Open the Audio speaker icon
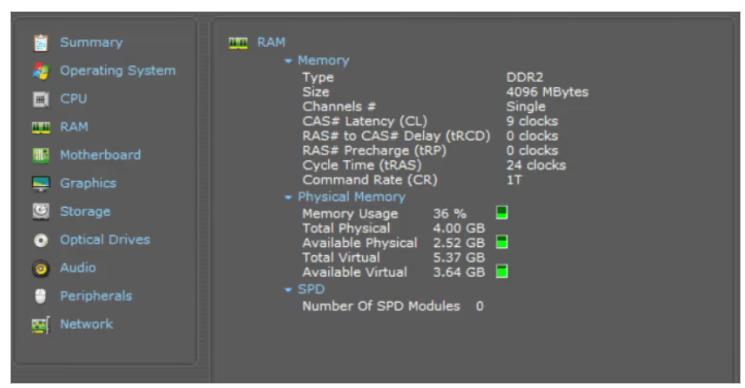Image resolution: width=745 pixels, height=388 pixels. pyautogui.click(x=41, y=268)
